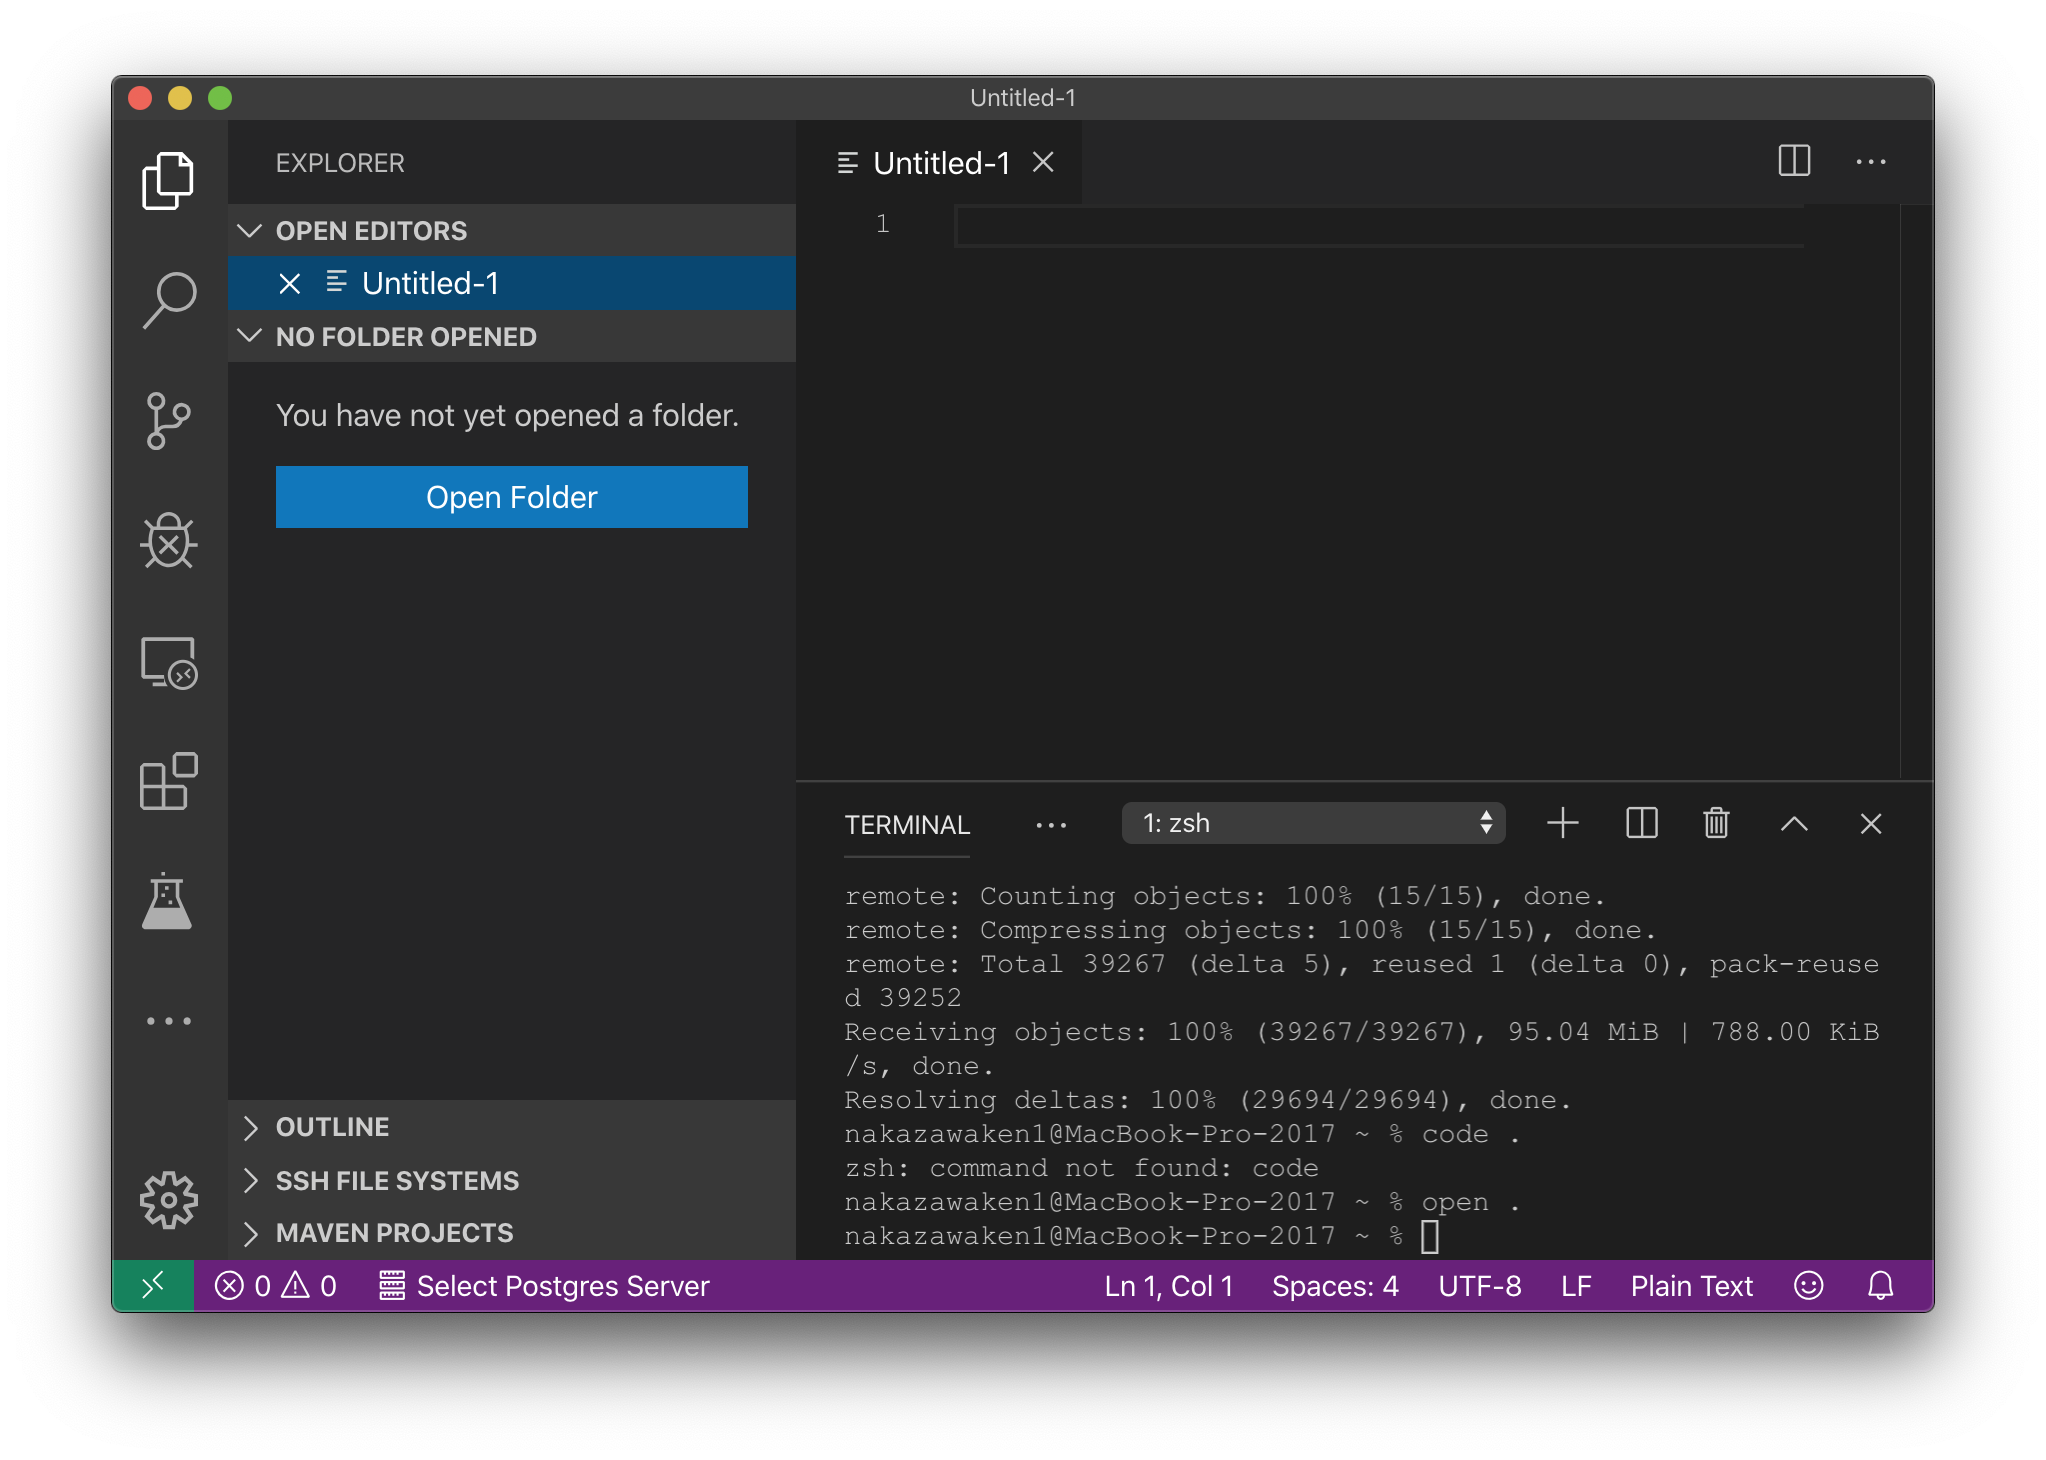Open the Run and Debug view

coord(169,543)
